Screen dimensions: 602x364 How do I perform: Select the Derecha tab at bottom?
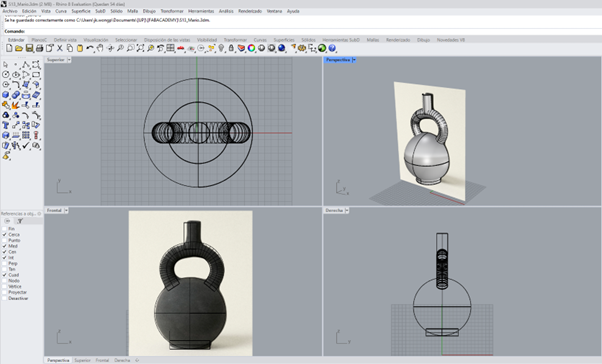tap(122, 360)
